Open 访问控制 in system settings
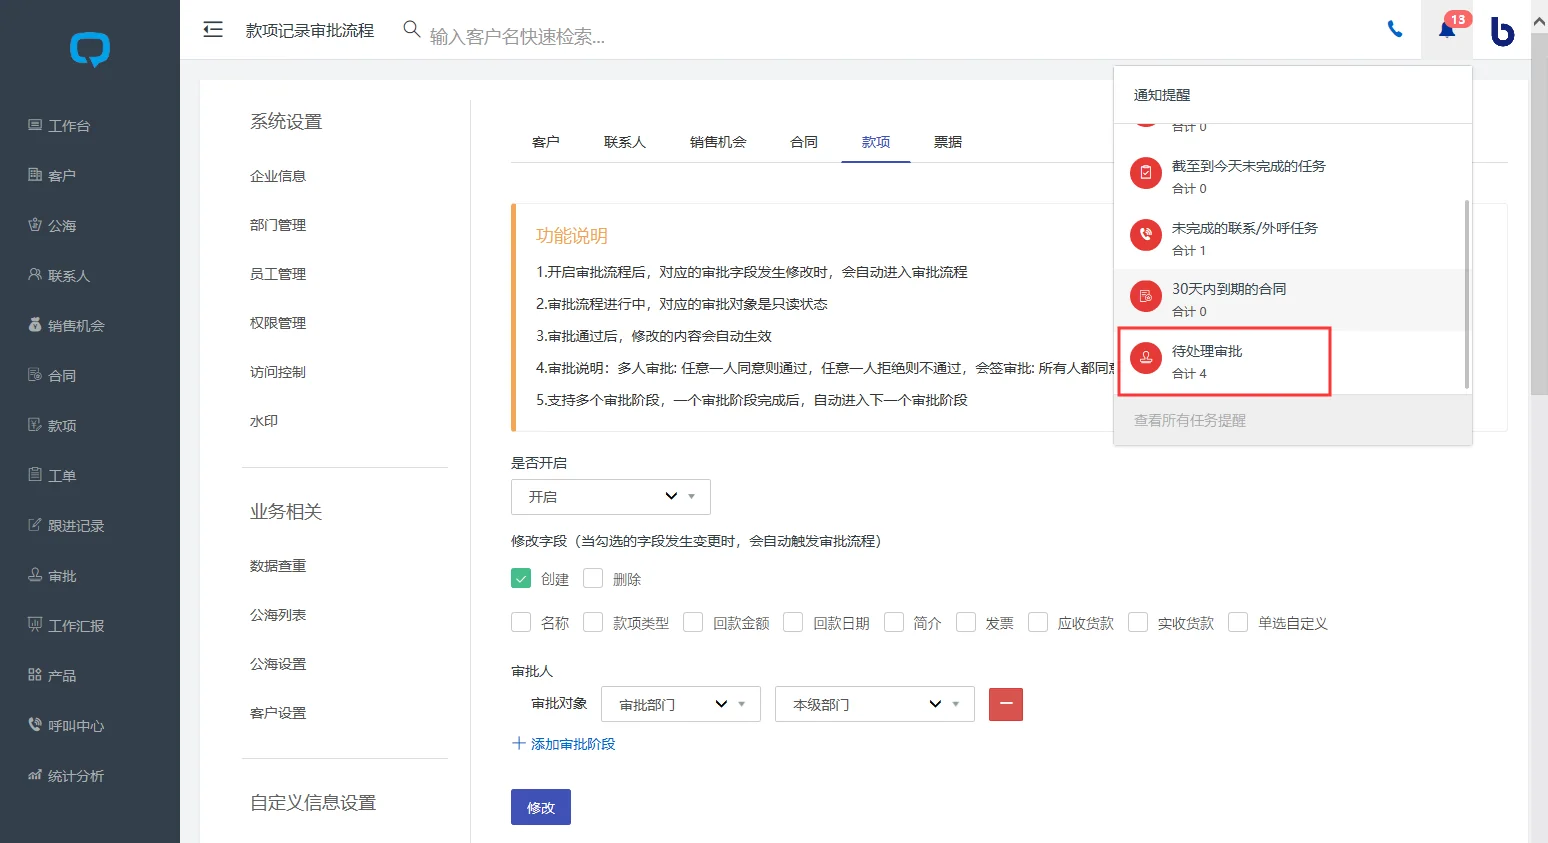 tap(278, 372)
